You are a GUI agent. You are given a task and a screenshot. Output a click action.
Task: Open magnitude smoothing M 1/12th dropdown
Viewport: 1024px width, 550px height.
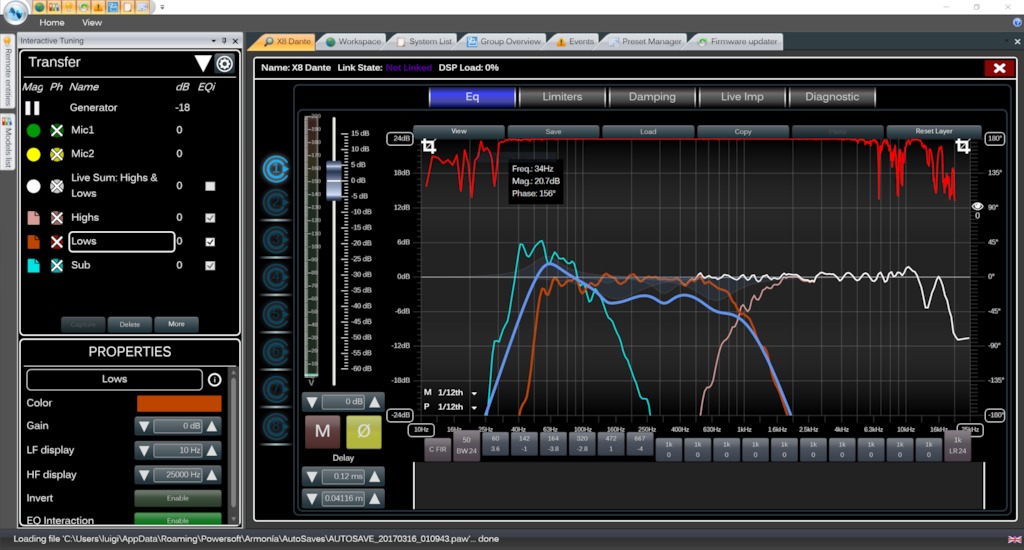[474, 393]
